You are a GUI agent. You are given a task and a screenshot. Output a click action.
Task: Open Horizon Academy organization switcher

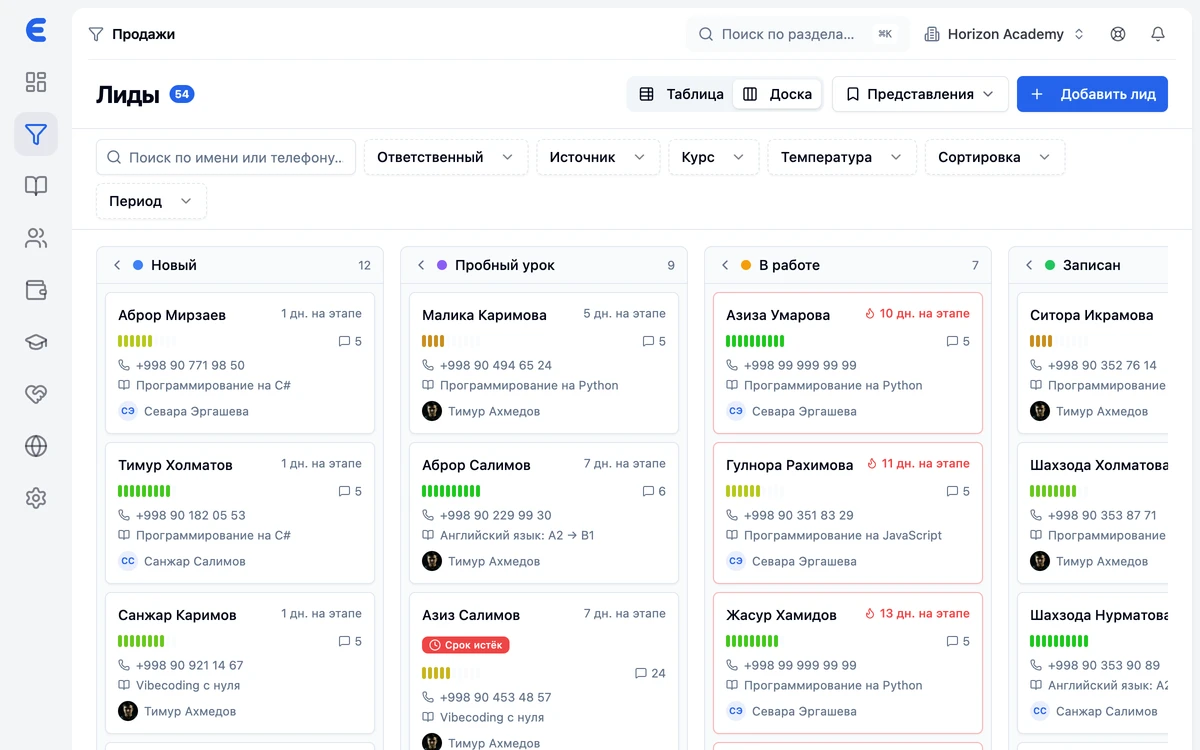pyautogui.click(x=1004, y=34)
